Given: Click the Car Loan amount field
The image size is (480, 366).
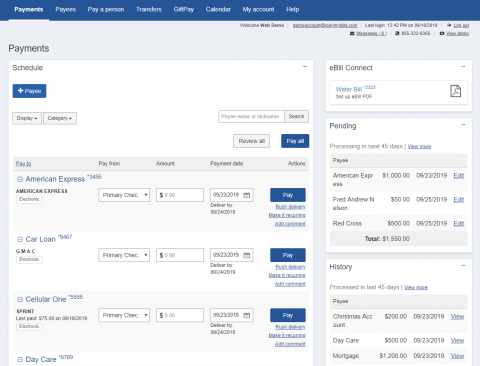Looking at the screenshot, I should click(180, 255).
